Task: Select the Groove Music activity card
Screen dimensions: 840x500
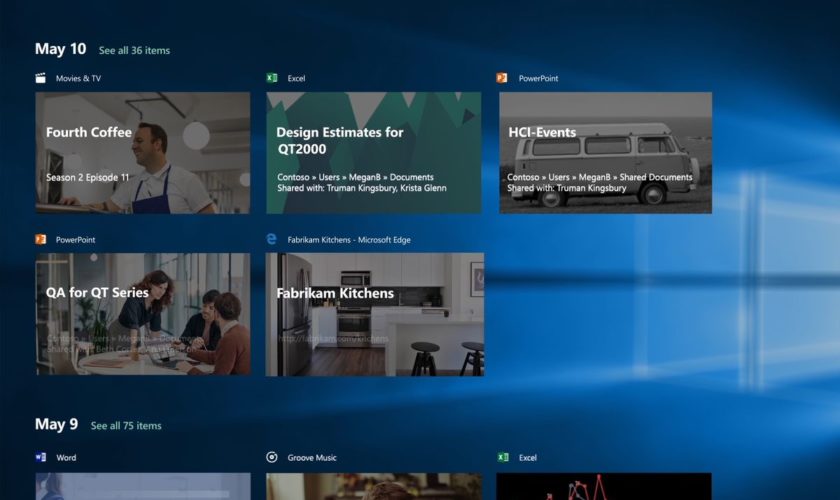Action: pos(373,486)
